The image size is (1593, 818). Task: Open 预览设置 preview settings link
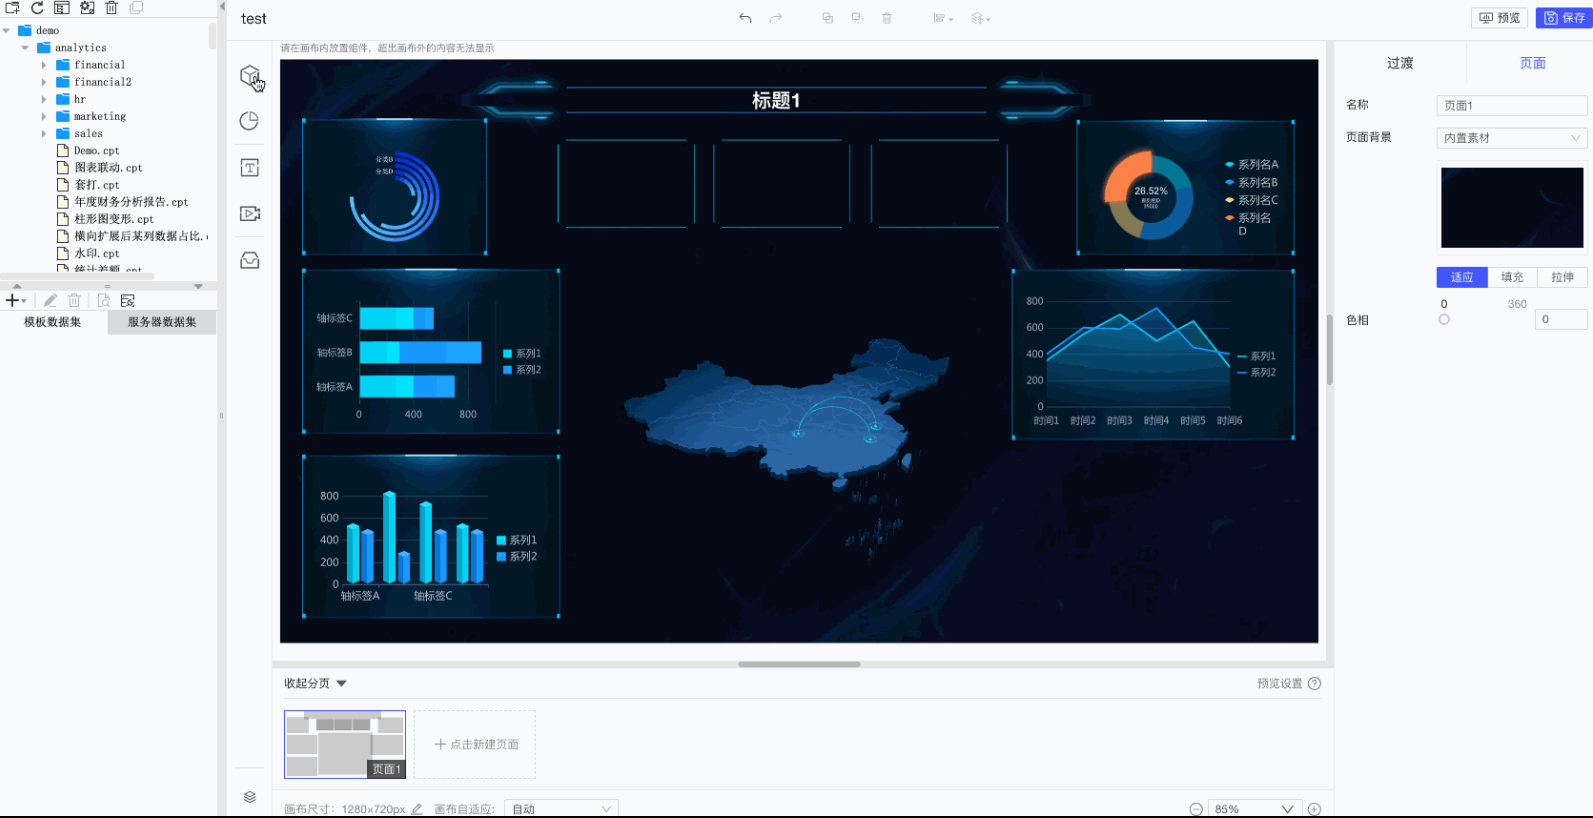1280,684
